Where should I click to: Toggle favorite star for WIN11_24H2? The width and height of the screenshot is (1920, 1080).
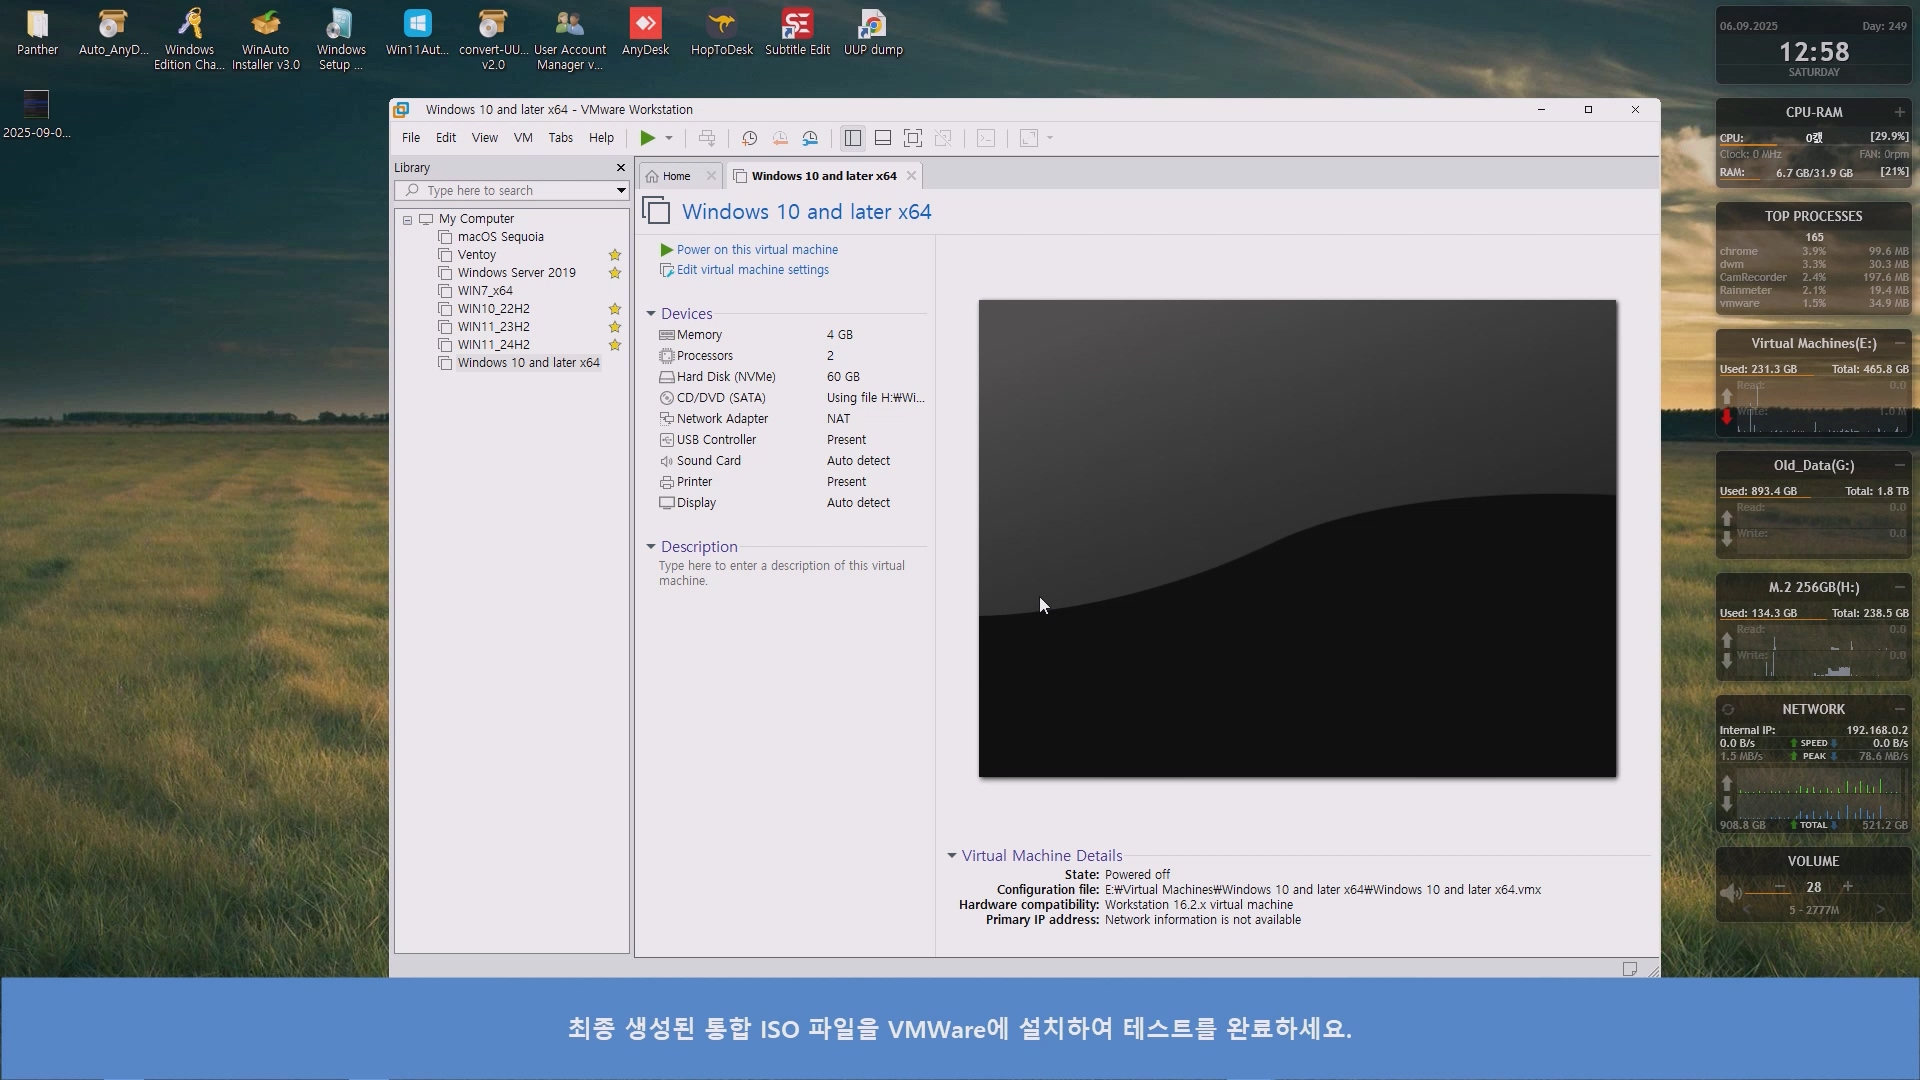(615, 345)
